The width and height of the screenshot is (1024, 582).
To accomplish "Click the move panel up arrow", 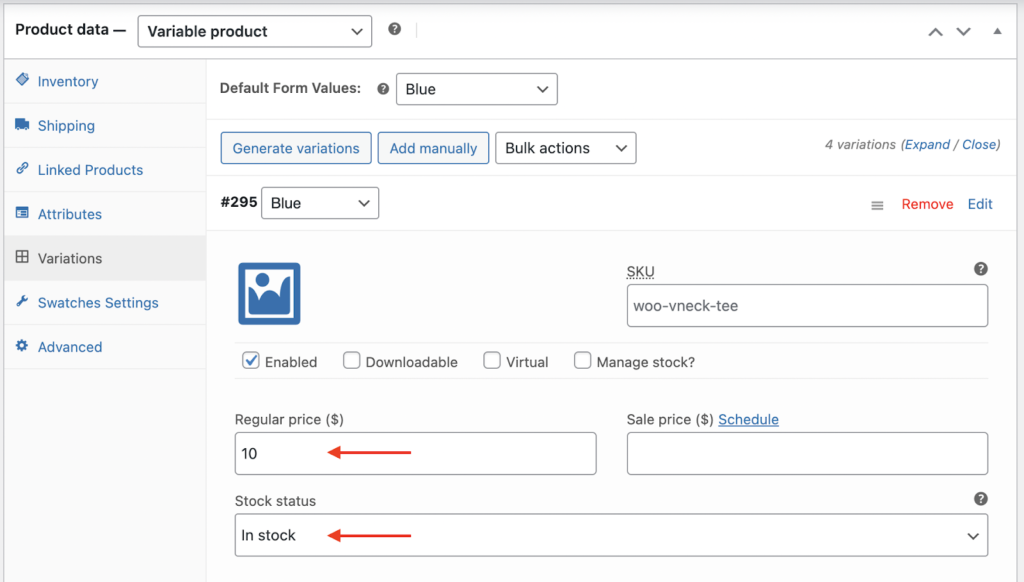I will click(x=935, y=32).
